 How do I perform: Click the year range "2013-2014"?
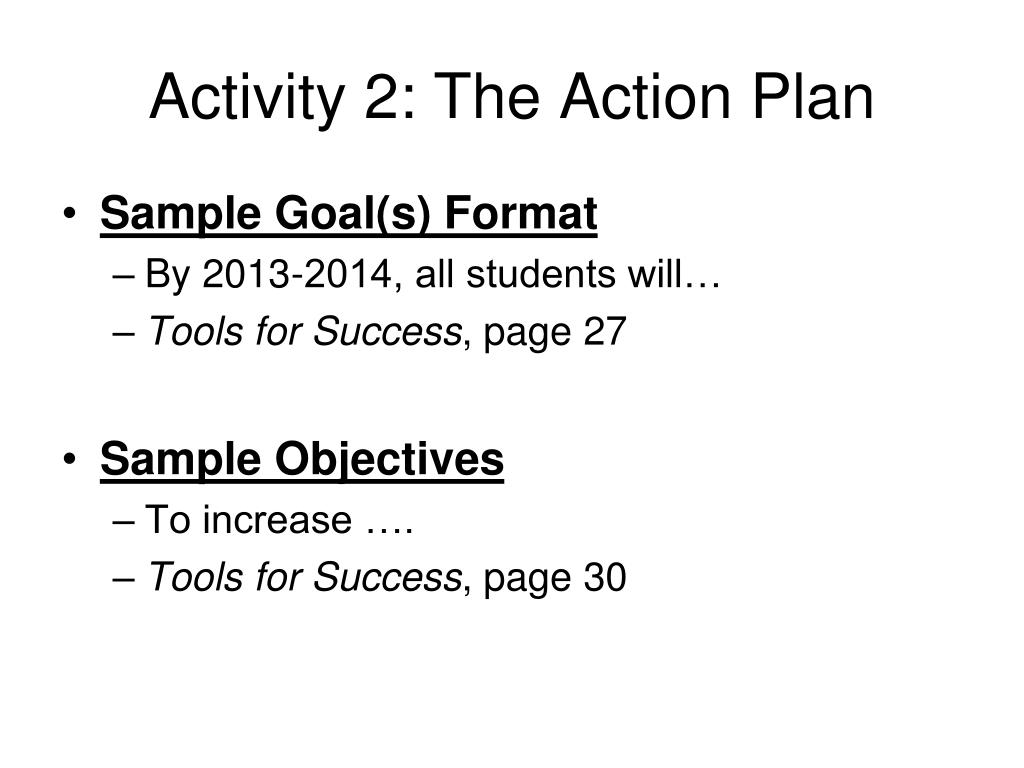pos(297,274)
